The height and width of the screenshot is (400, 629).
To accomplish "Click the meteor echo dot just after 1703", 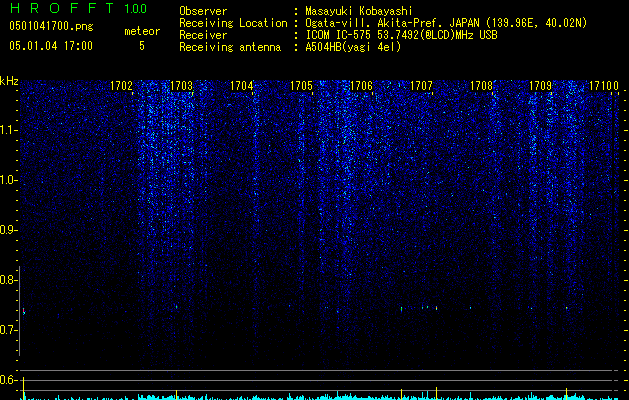I will pos(176,307).
